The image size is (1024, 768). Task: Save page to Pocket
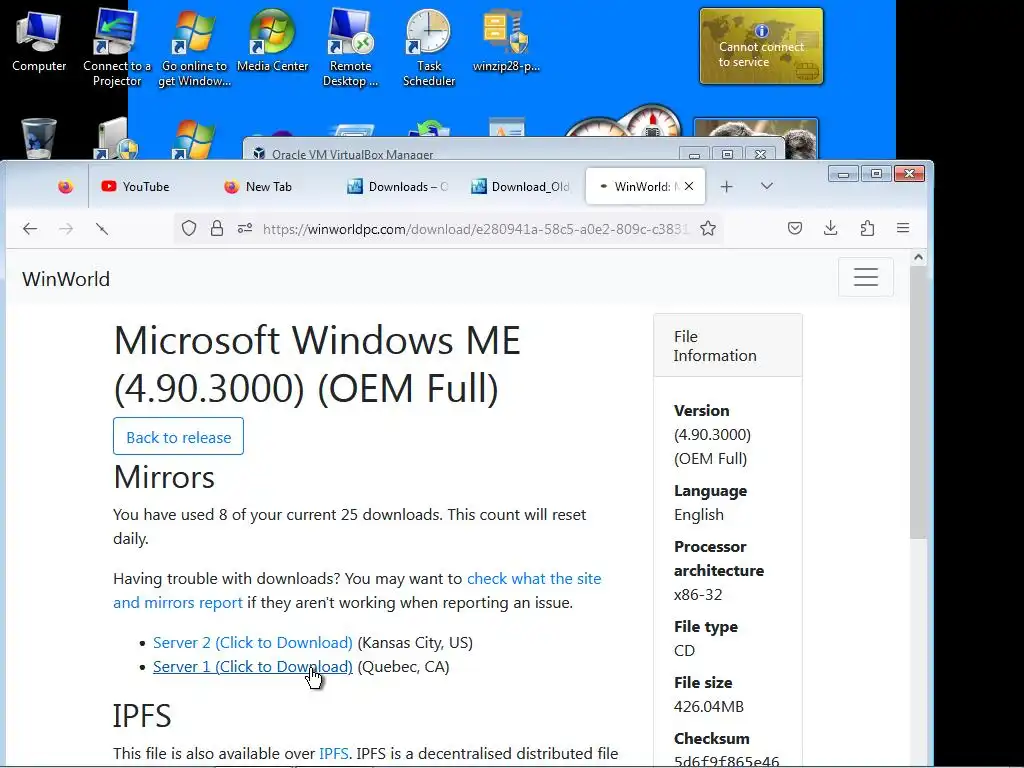pyautogui.click(x=795, y=228)
